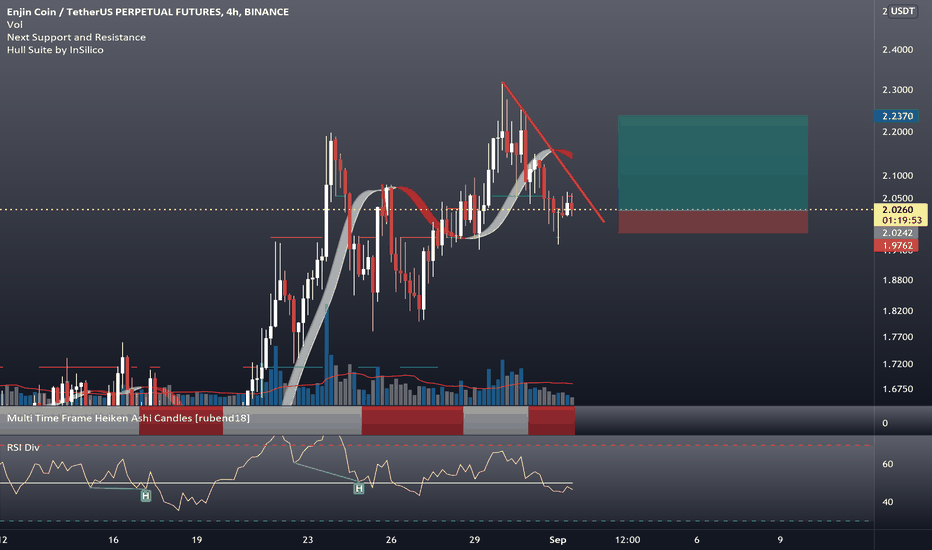
Task: Click the 2.2370 take-profit price label
Action: pos(897,116)
